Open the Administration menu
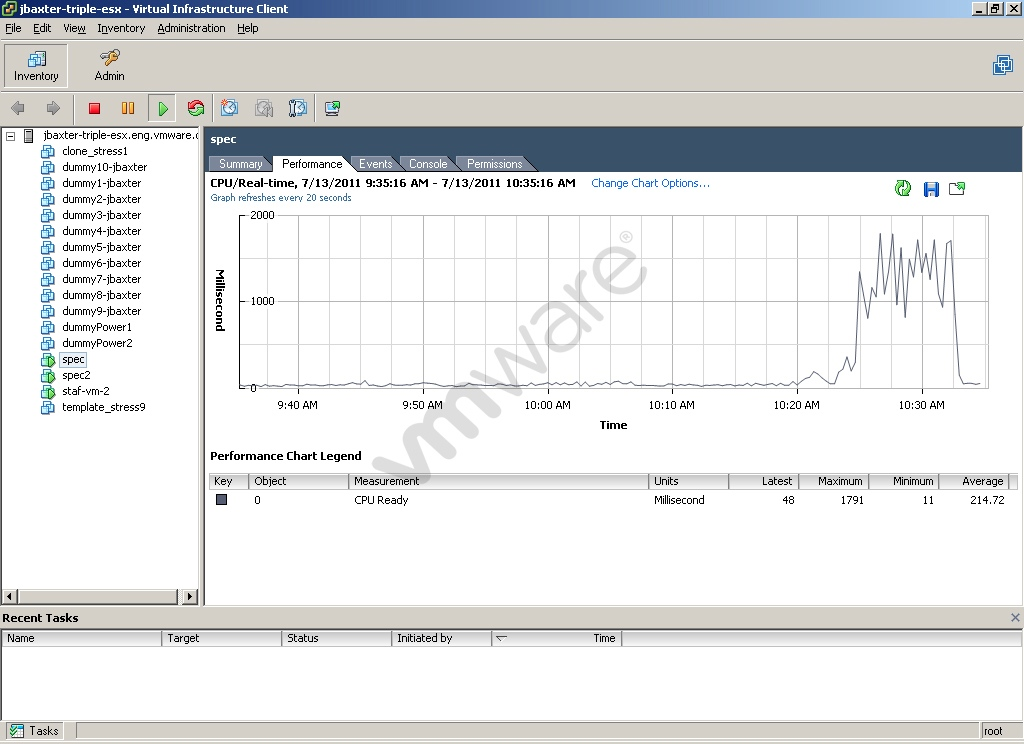The height and width of the screenshot is (744, 1024). click(191, 28)
